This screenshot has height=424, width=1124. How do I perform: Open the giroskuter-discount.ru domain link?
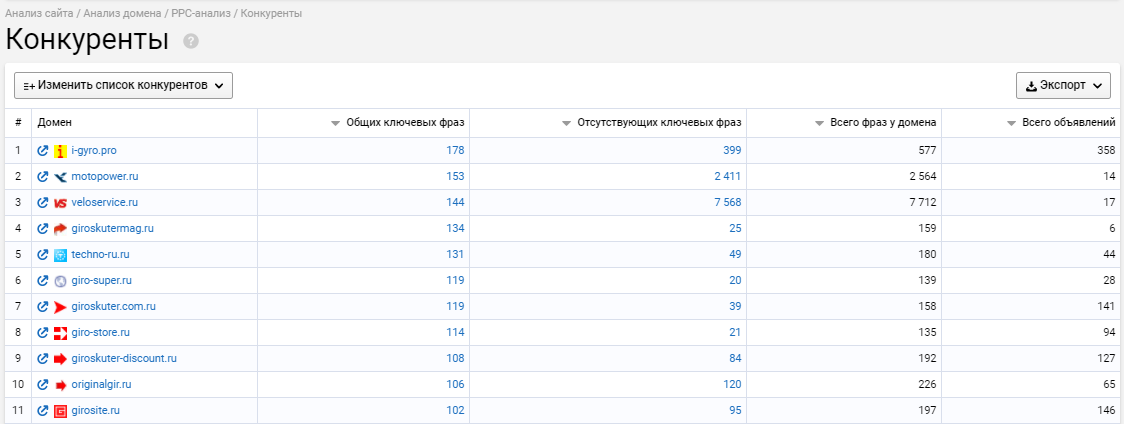124,359
